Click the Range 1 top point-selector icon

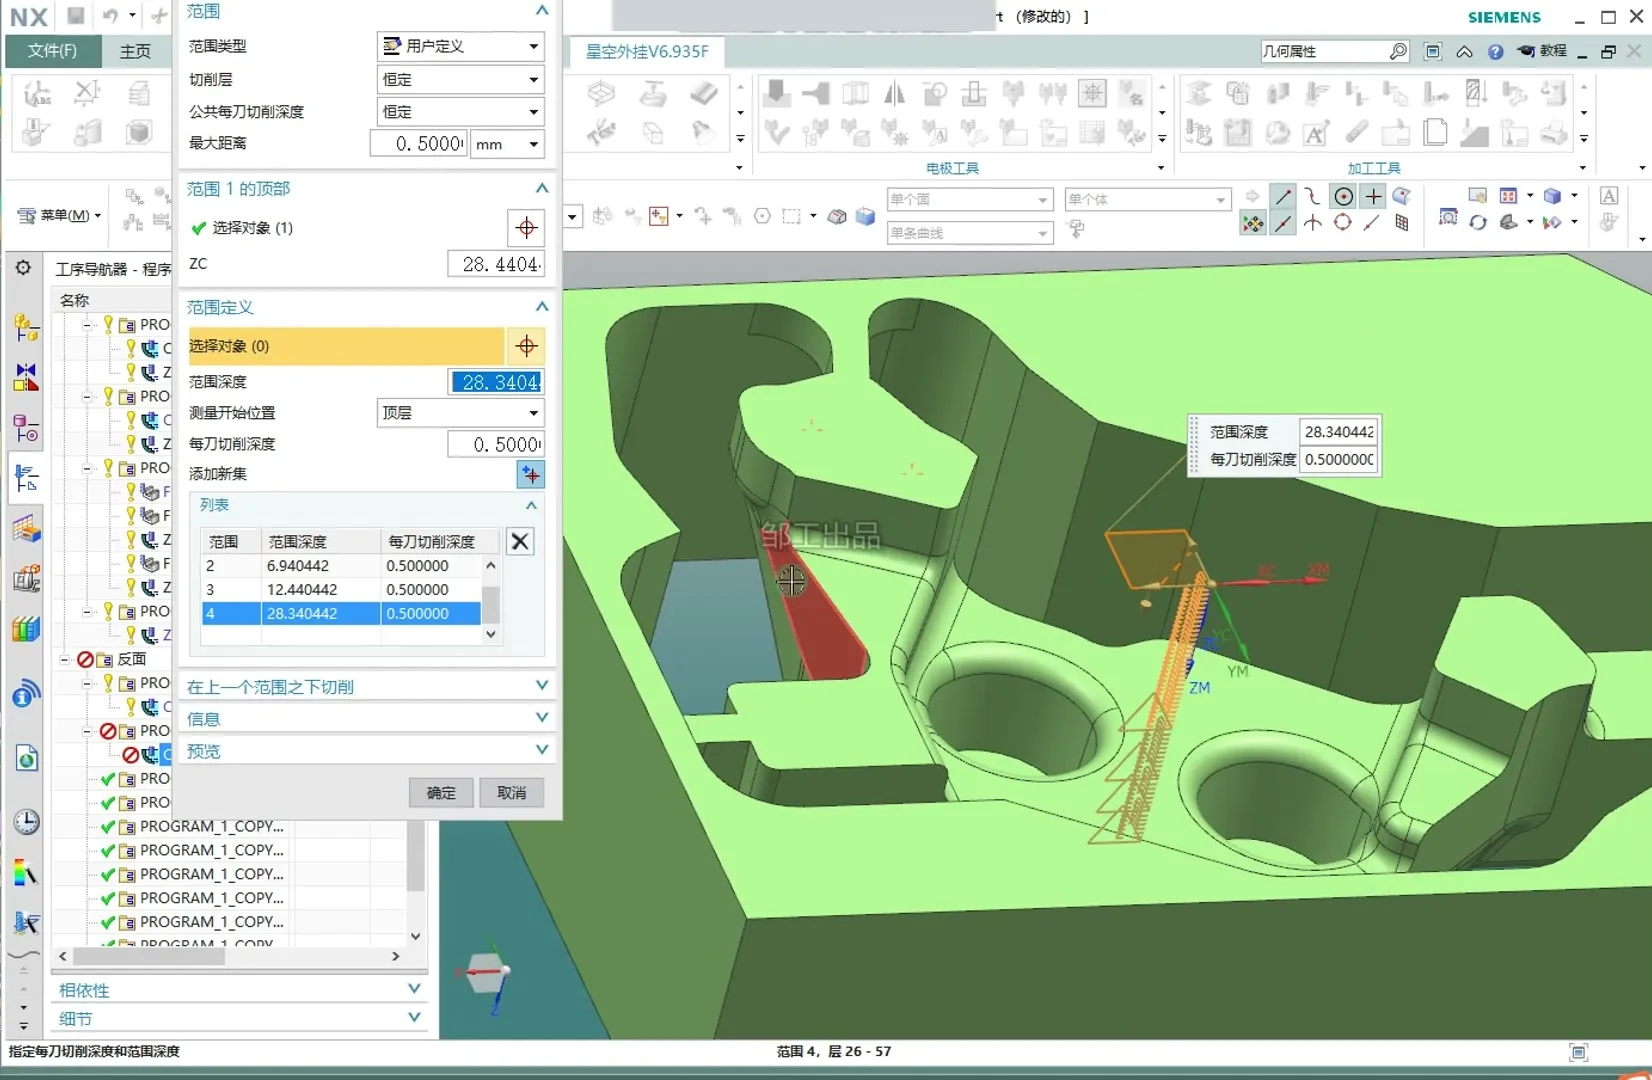click(x=526, y=228)
